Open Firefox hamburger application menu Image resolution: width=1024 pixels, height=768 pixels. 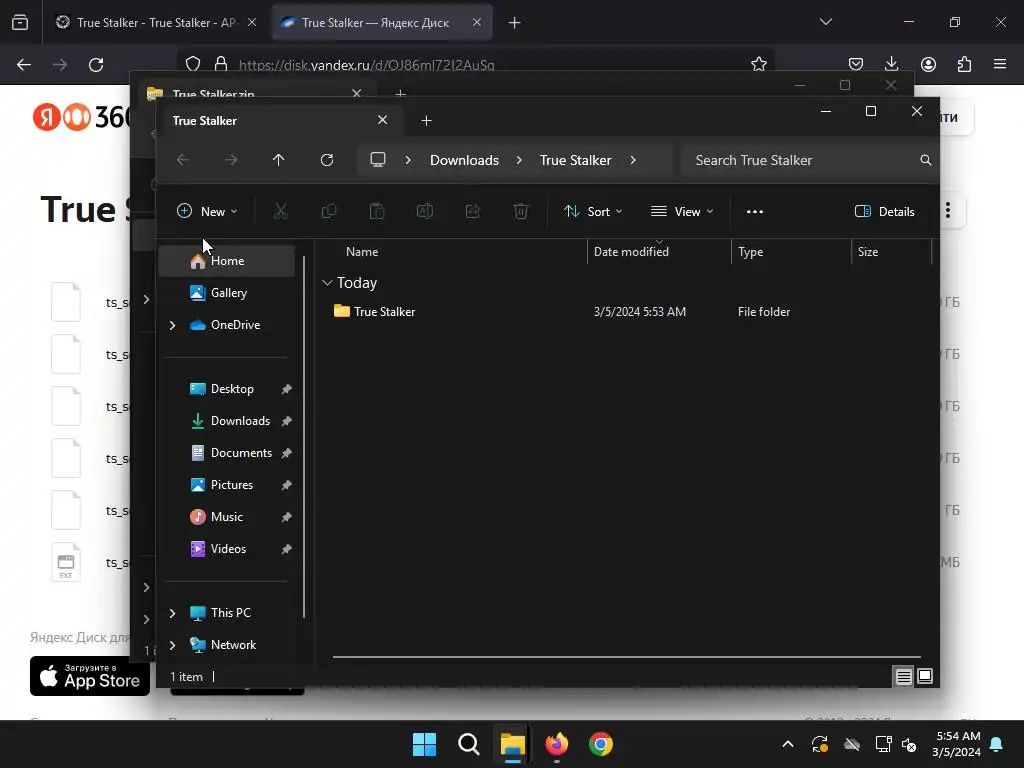[x=1000, y=64]
